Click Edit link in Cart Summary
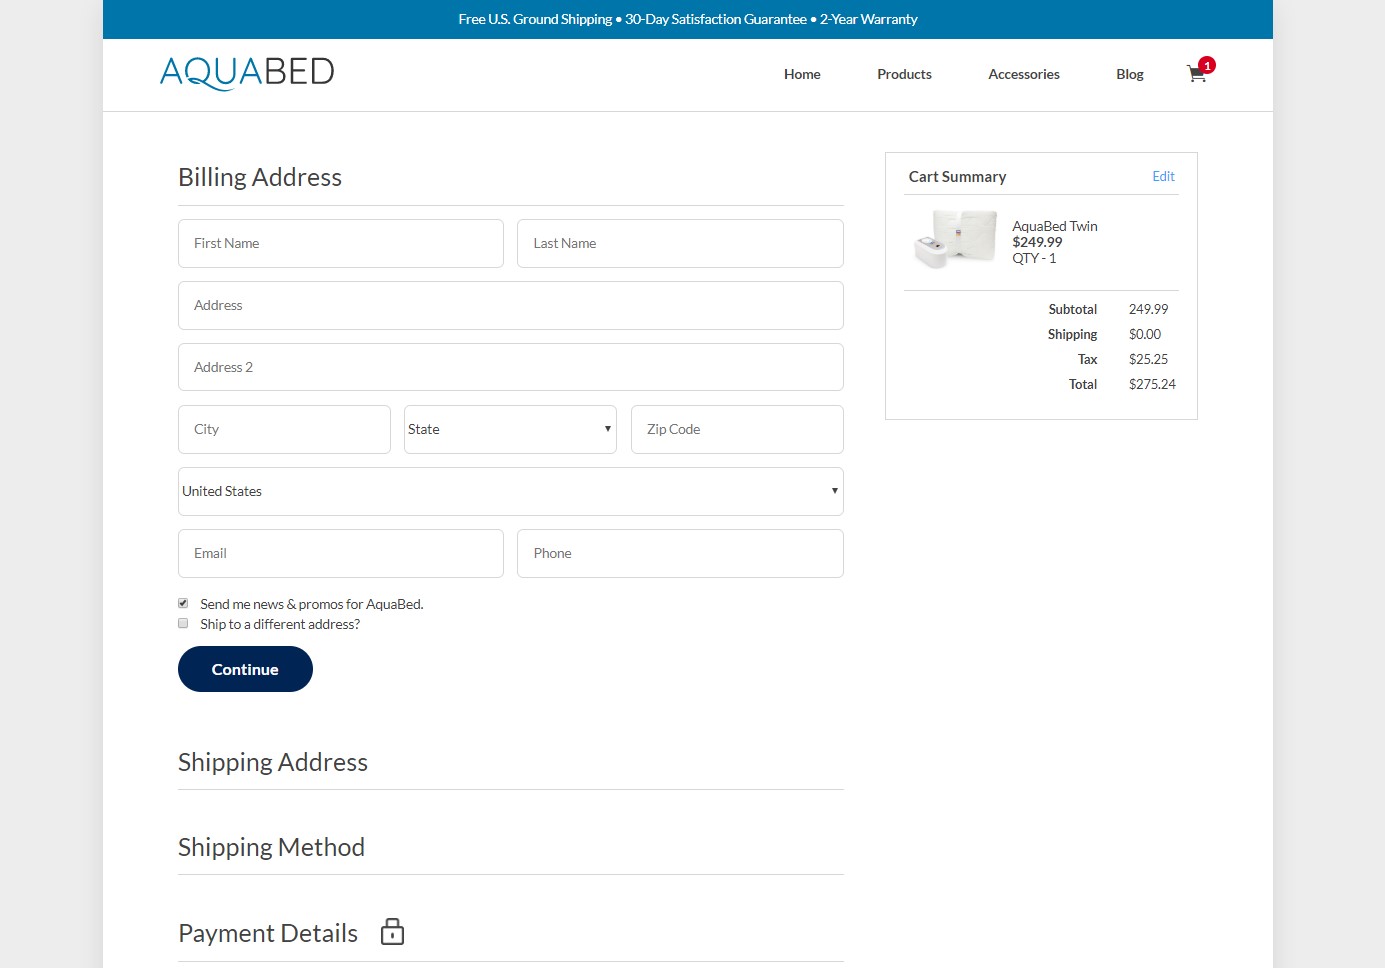Image resolution: width=1385 pixels, height=968 pixels. click(x=1163, y=176)
